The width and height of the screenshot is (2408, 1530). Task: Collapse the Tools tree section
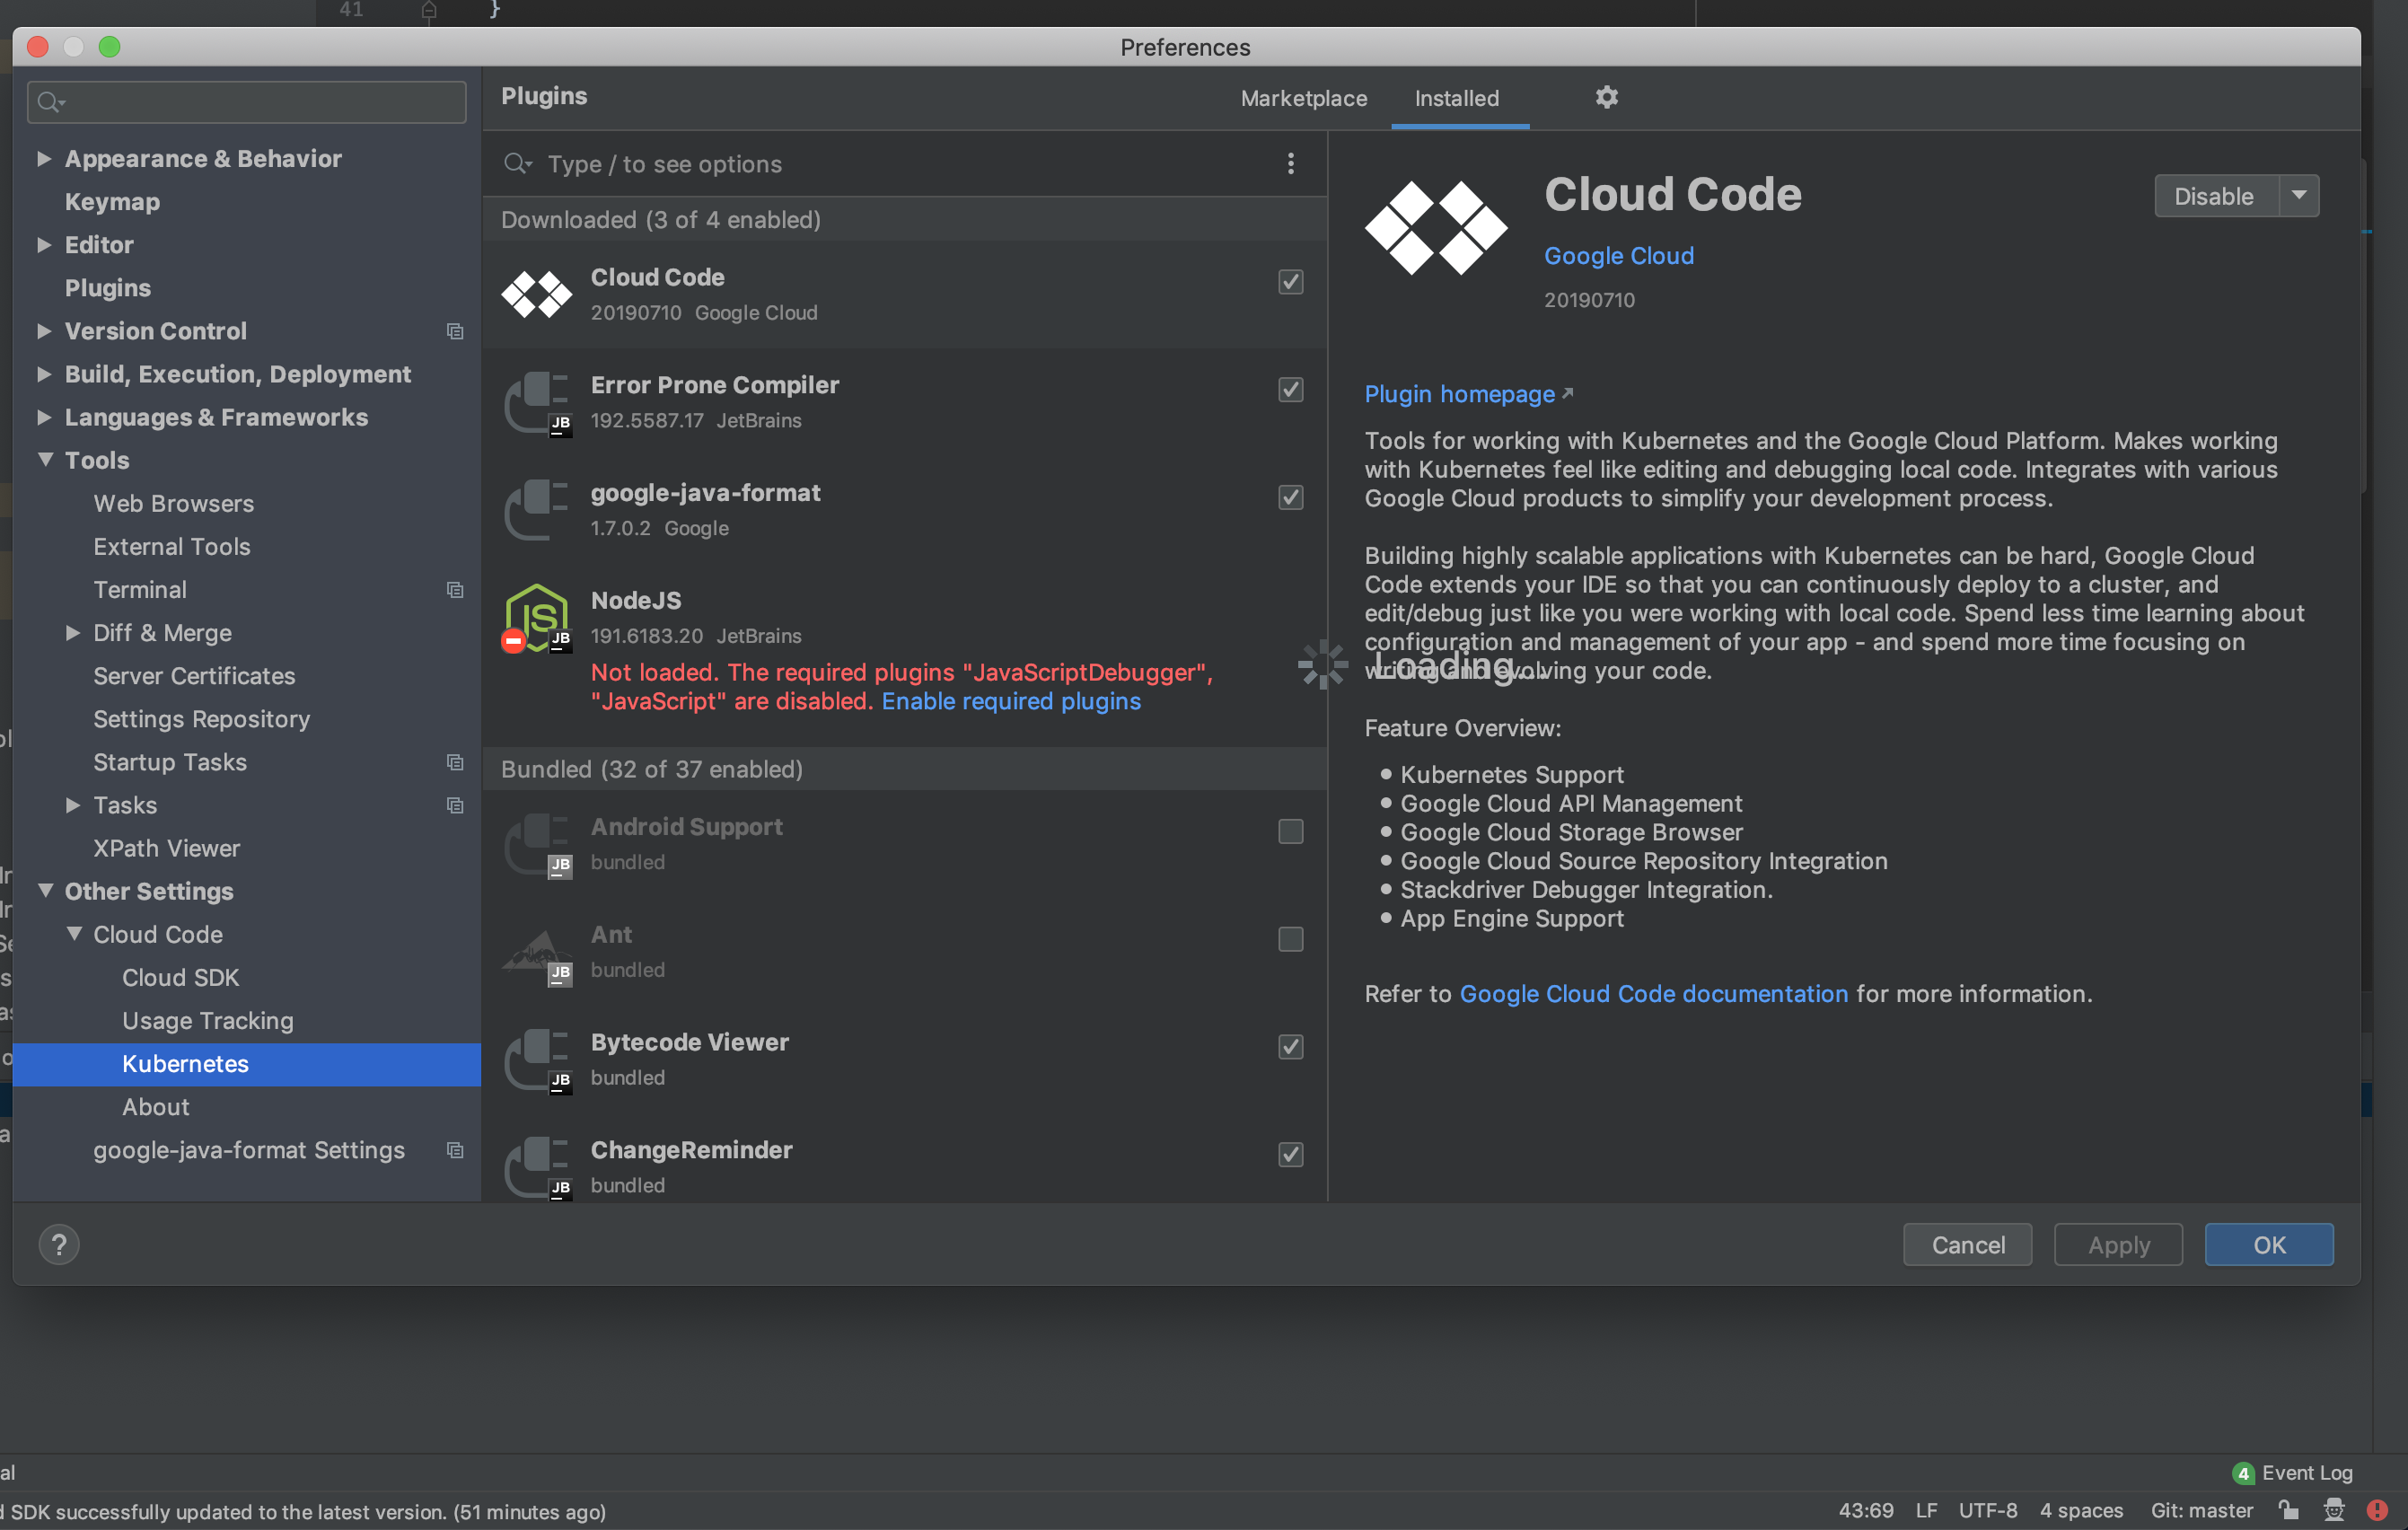[44, 459]
